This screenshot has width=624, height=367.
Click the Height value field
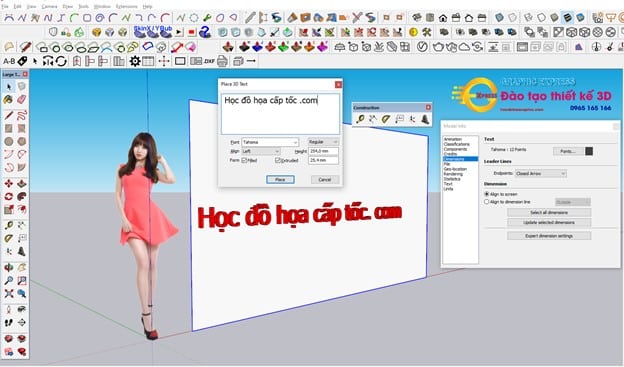pos(324,151)
